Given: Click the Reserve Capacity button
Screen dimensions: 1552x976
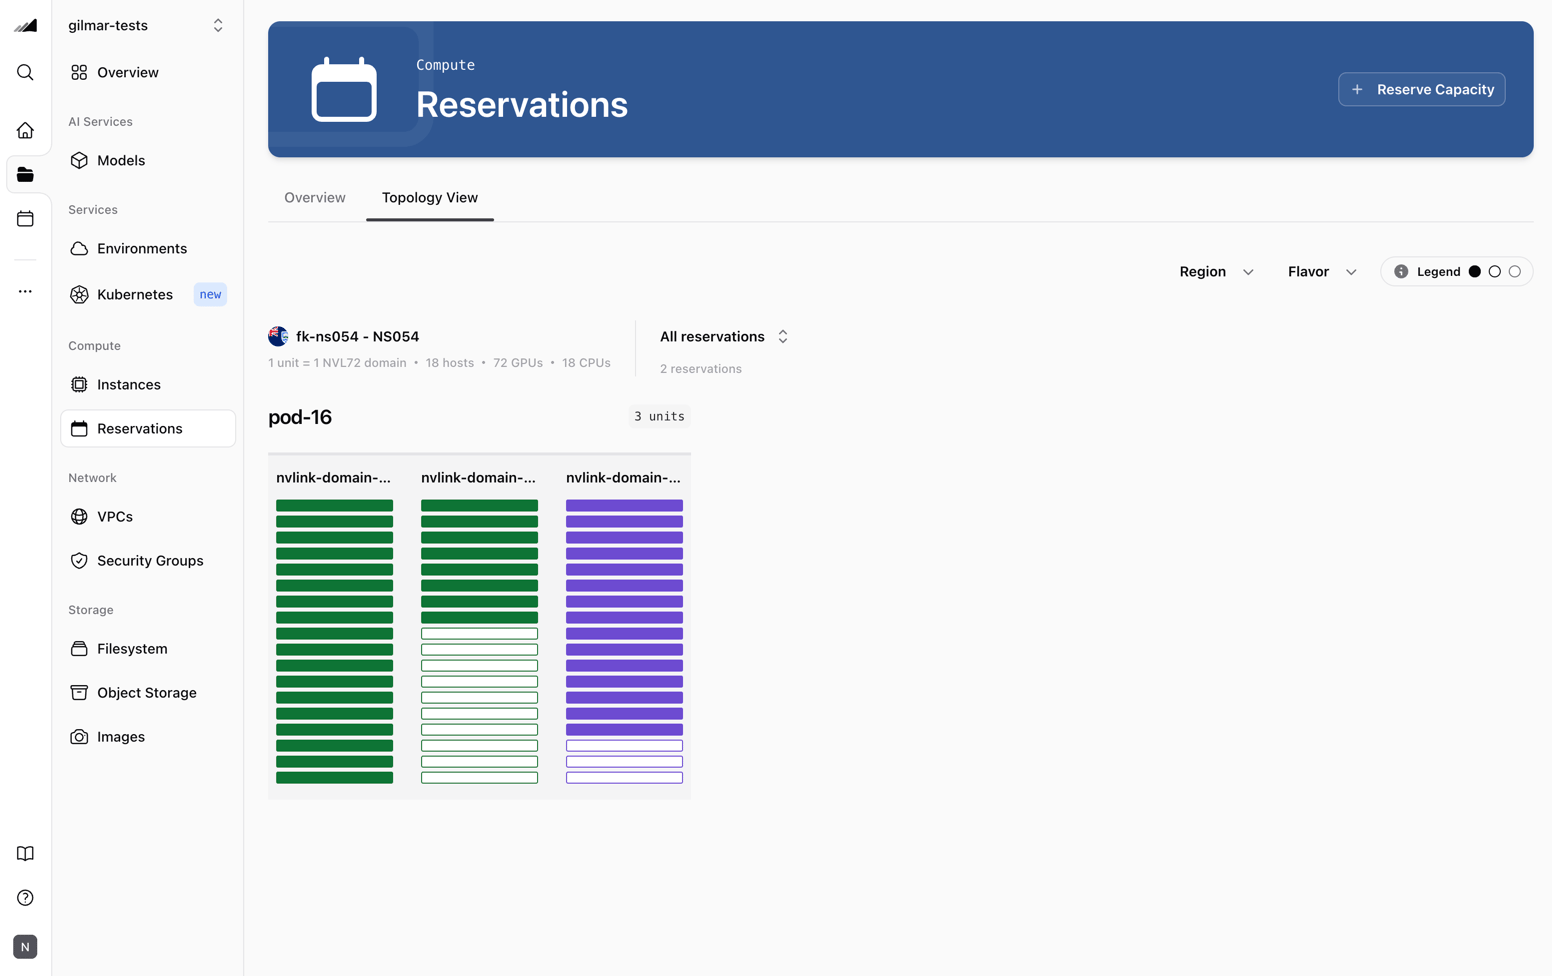Looking at the screenshot, I should pos(1421,89).
